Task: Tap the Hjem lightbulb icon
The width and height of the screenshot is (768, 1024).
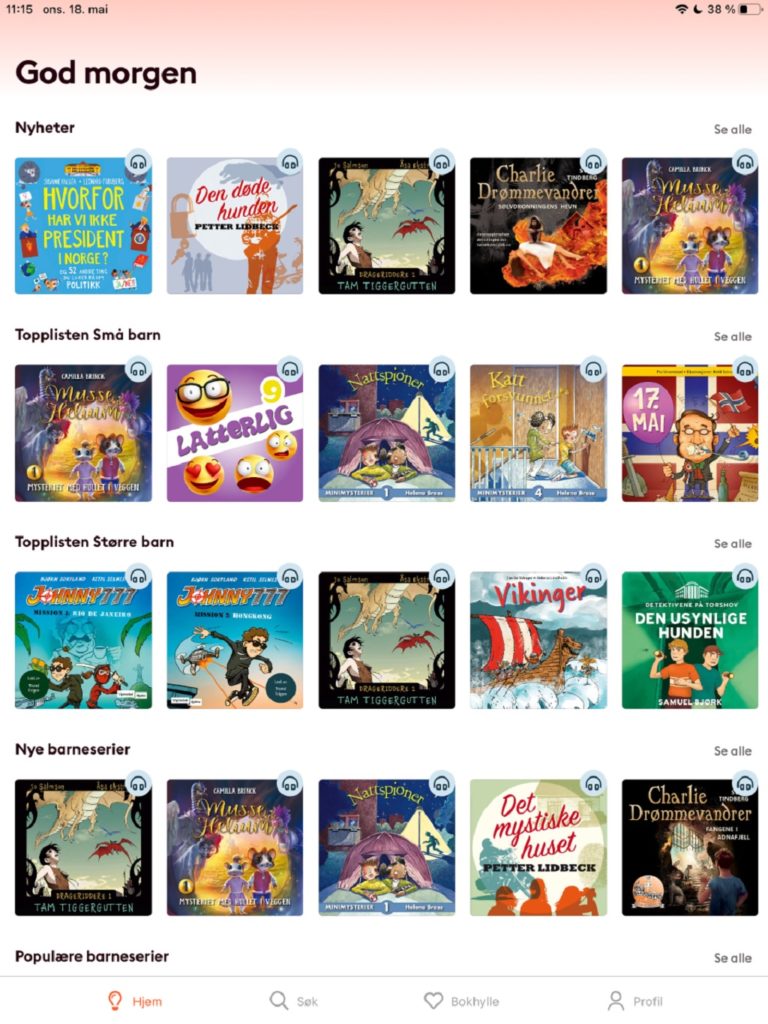Action: click(115, 1000)
